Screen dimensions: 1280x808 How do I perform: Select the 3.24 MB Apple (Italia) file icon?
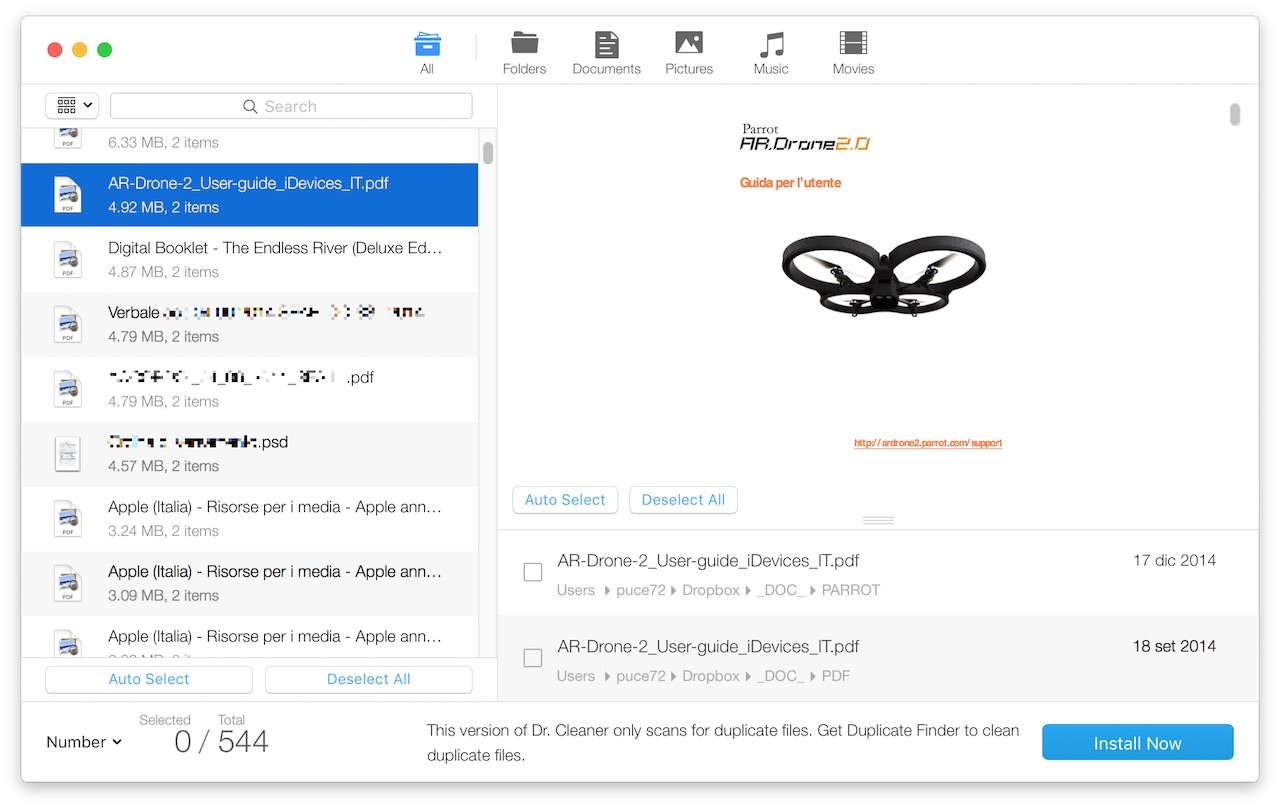(67, 518)
